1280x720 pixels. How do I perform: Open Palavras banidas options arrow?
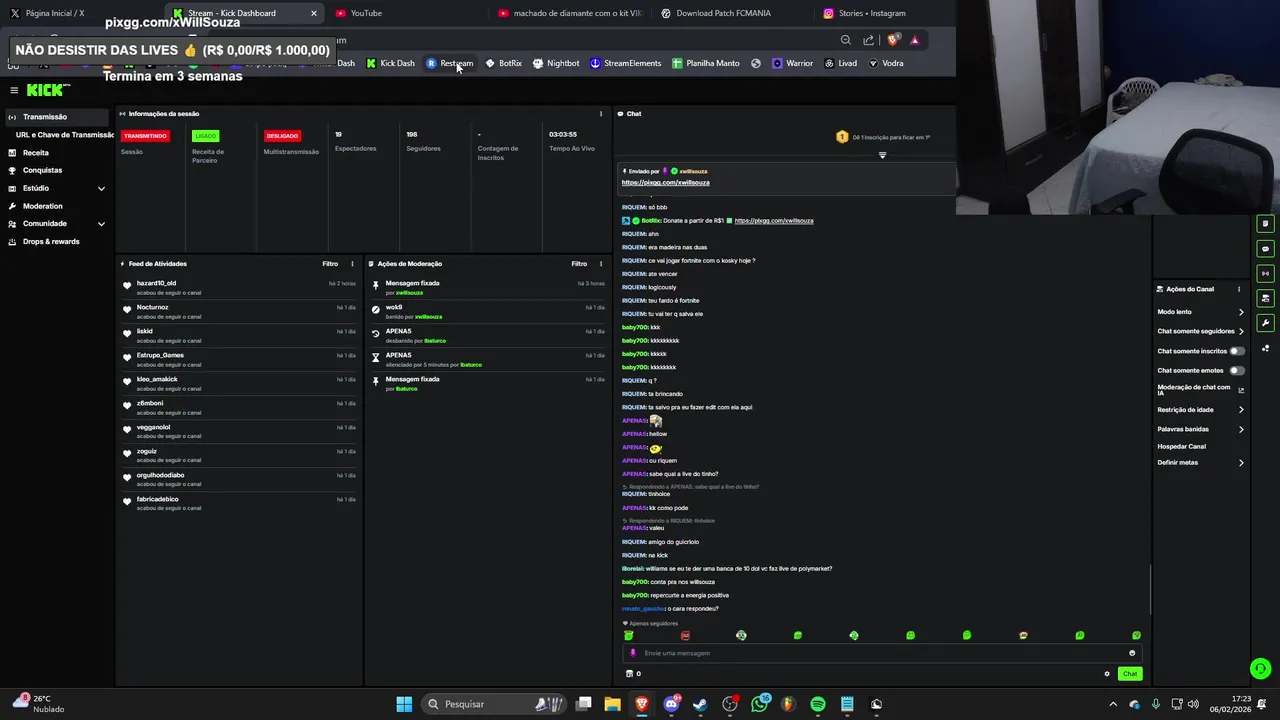1241,429
